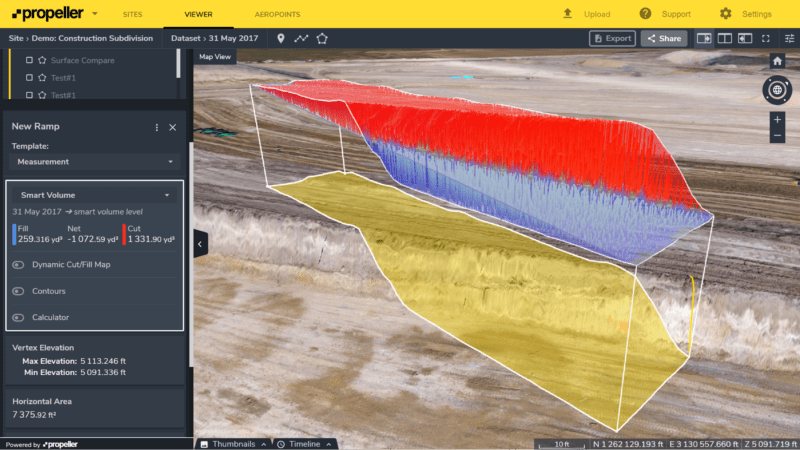This screenshot has width=800, height=450.
Task: Click the Propeller logo
Action: click(x=47, y=14)
